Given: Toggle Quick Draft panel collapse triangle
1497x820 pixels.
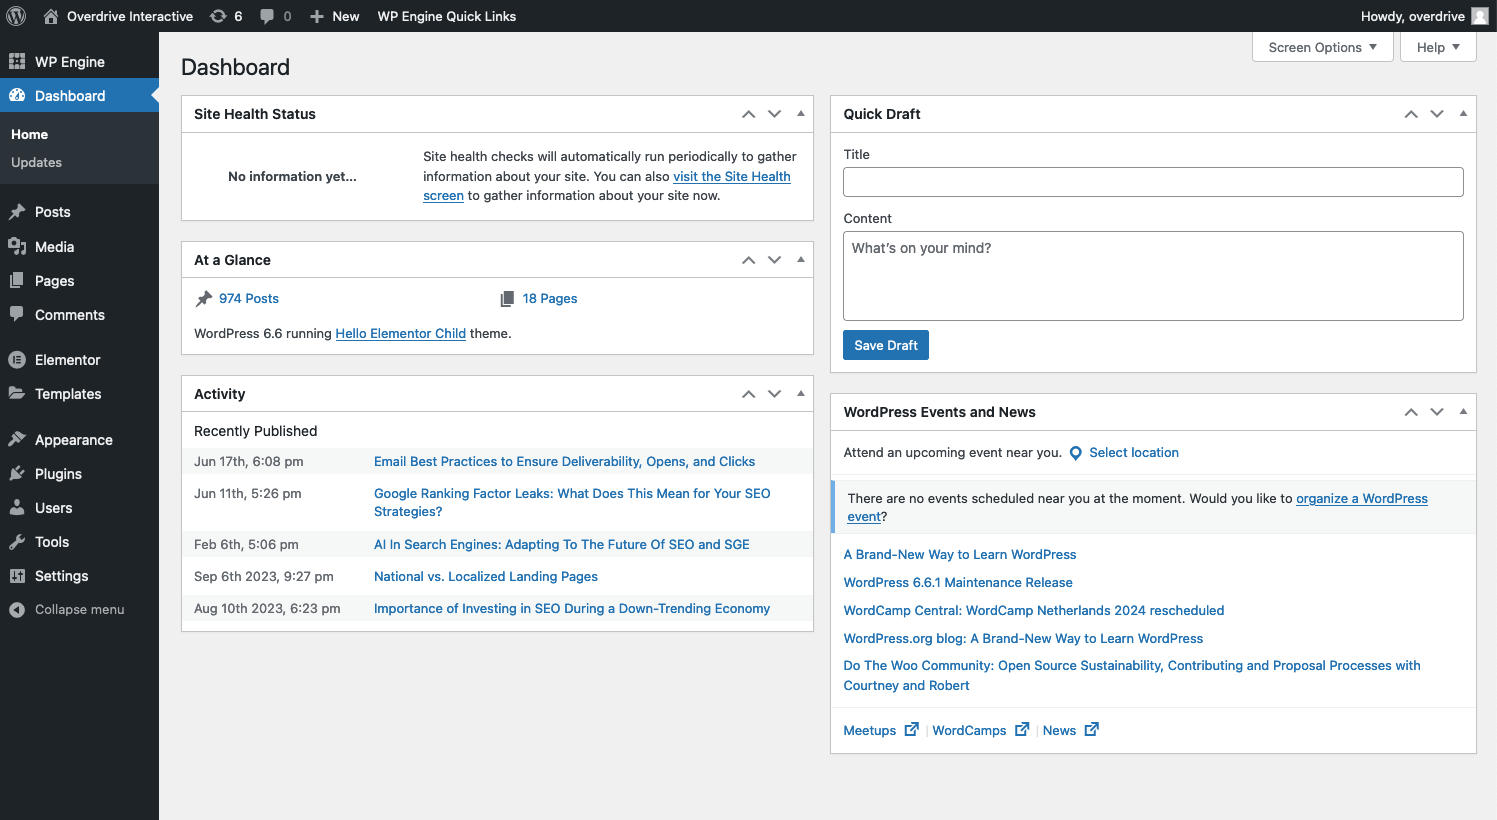Looking at the screenshot, I should pos(1463,114).
